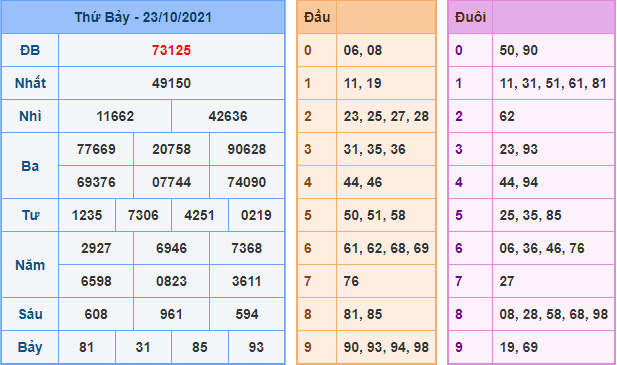Select Đầu row values 06, 08
This screenshot has height=365, width=617.
click(x=363, y=50)
